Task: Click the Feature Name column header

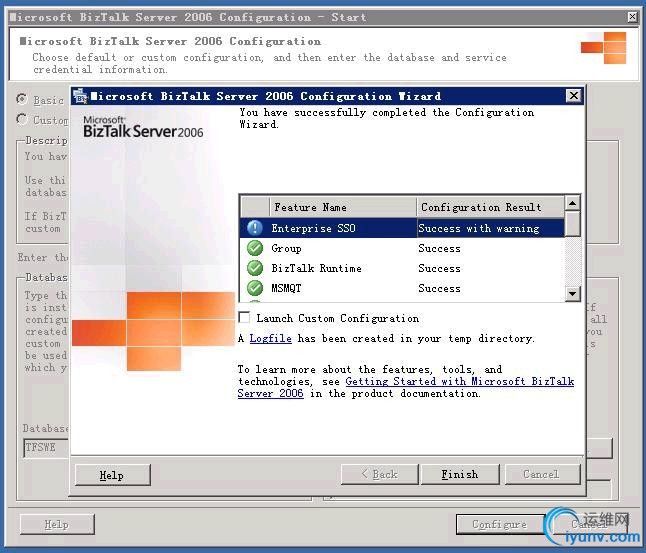Action: pos(343,207)
